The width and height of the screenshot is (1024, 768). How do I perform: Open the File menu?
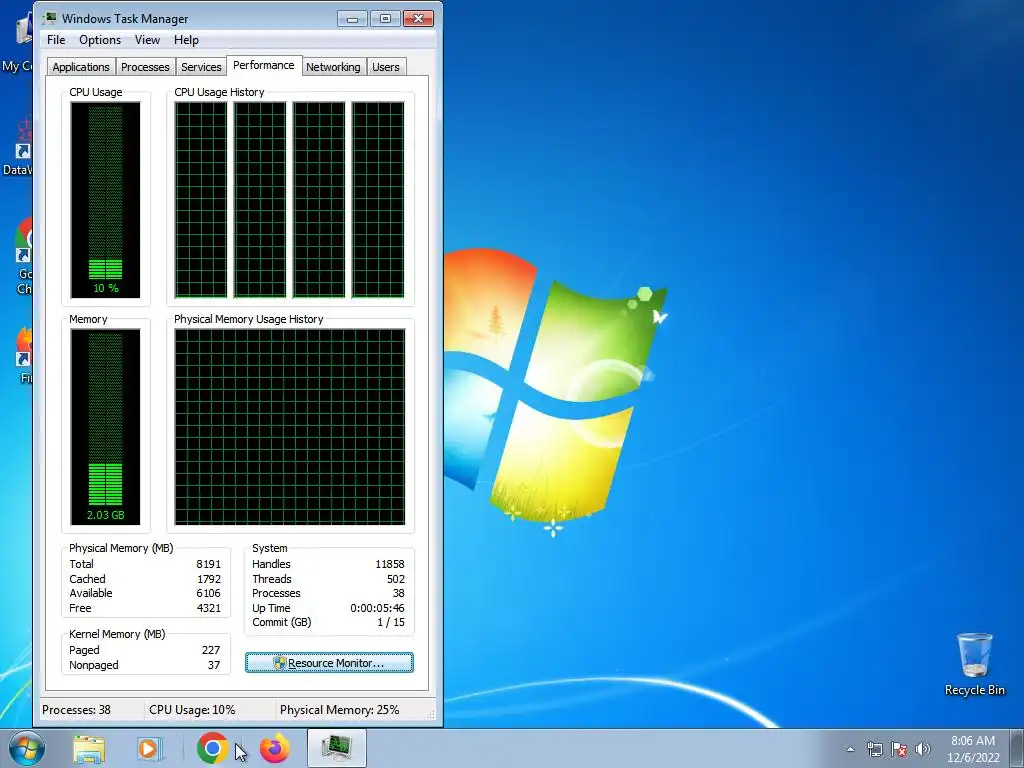point(56,40)
